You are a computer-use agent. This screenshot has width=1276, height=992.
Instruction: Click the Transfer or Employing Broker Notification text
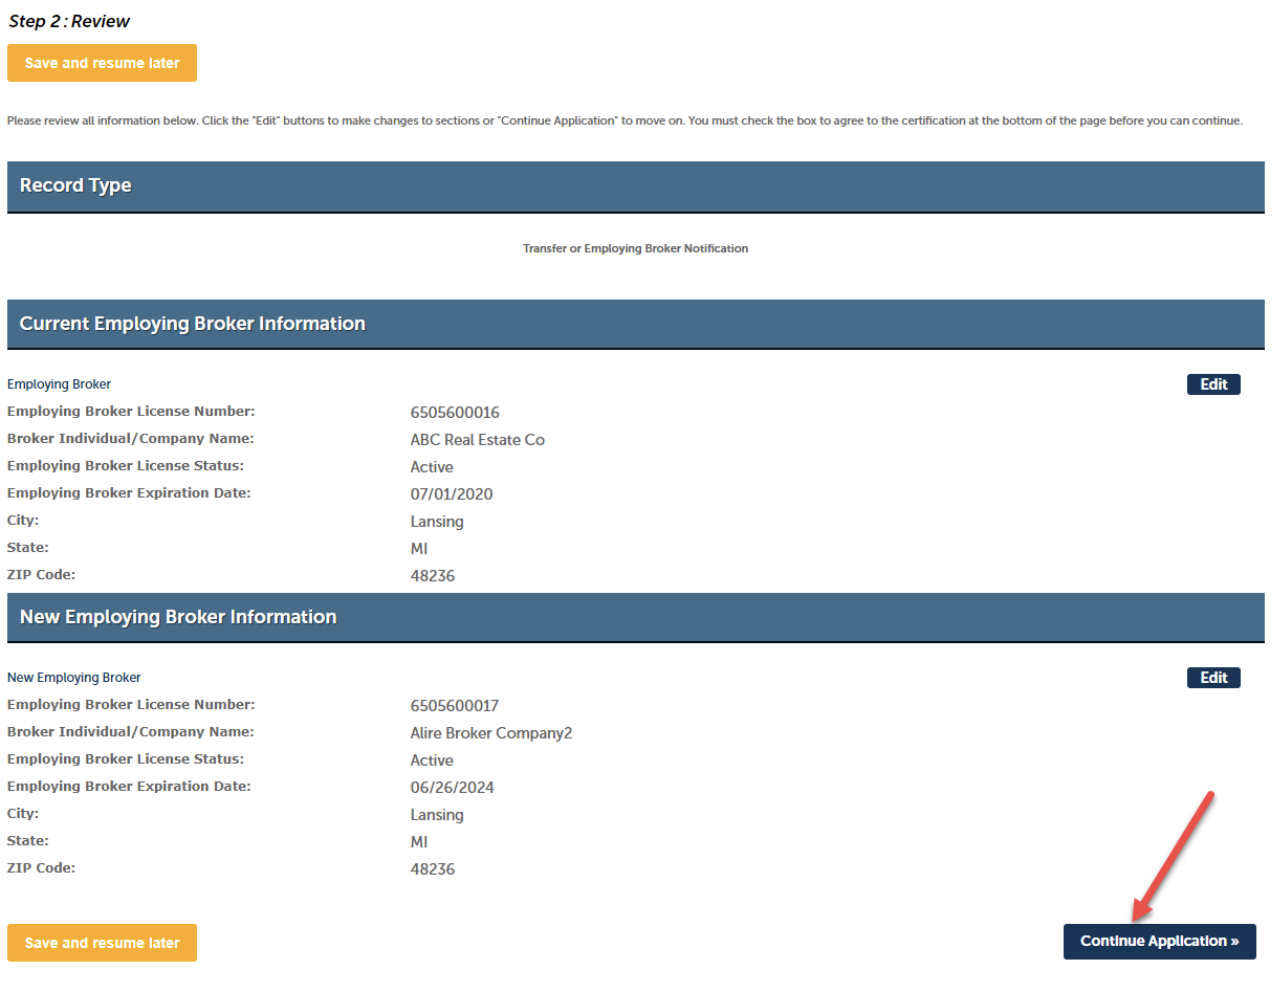pos(635,249)
